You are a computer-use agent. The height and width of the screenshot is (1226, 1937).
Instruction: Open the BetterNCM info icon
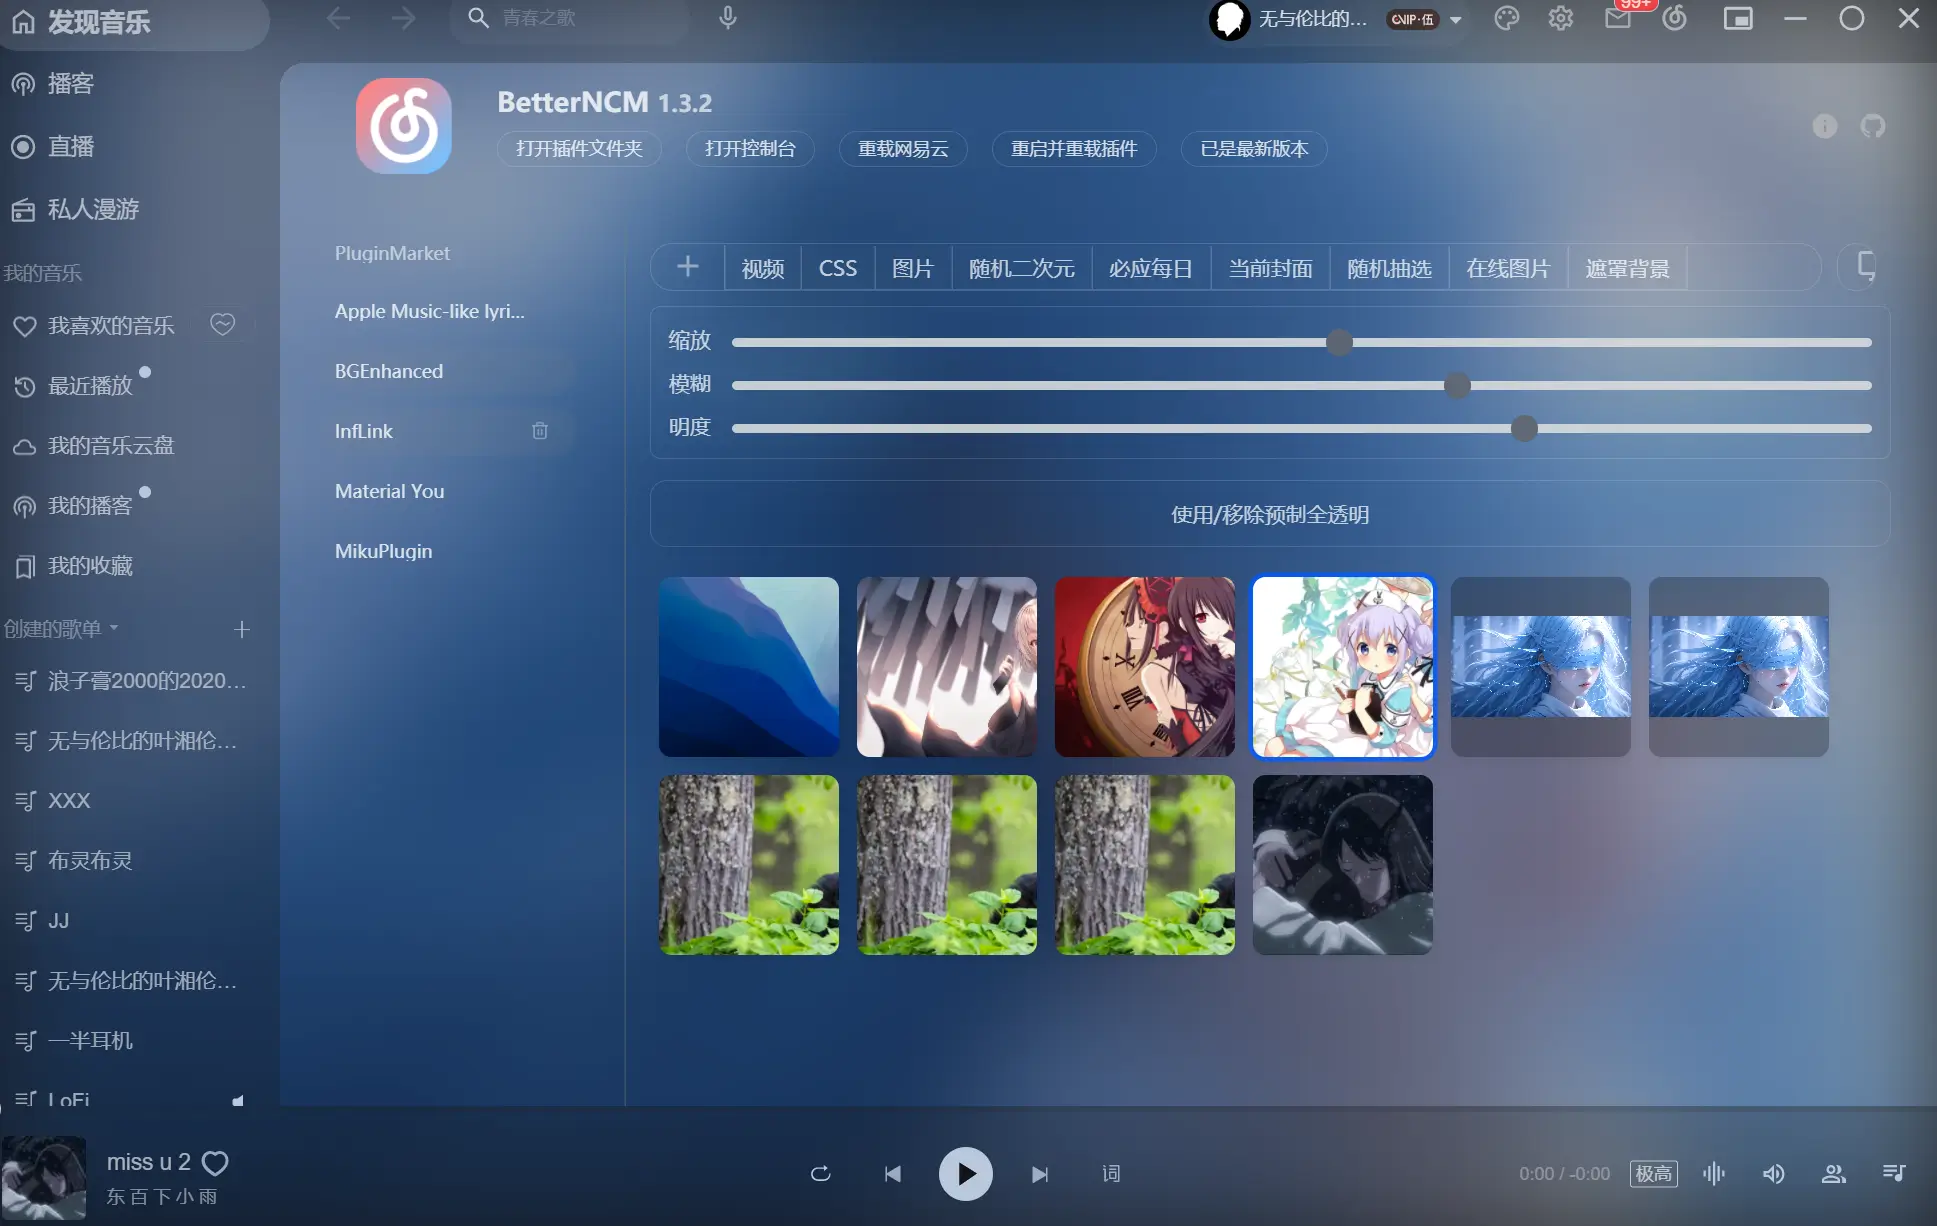(x=1825, y=126)
